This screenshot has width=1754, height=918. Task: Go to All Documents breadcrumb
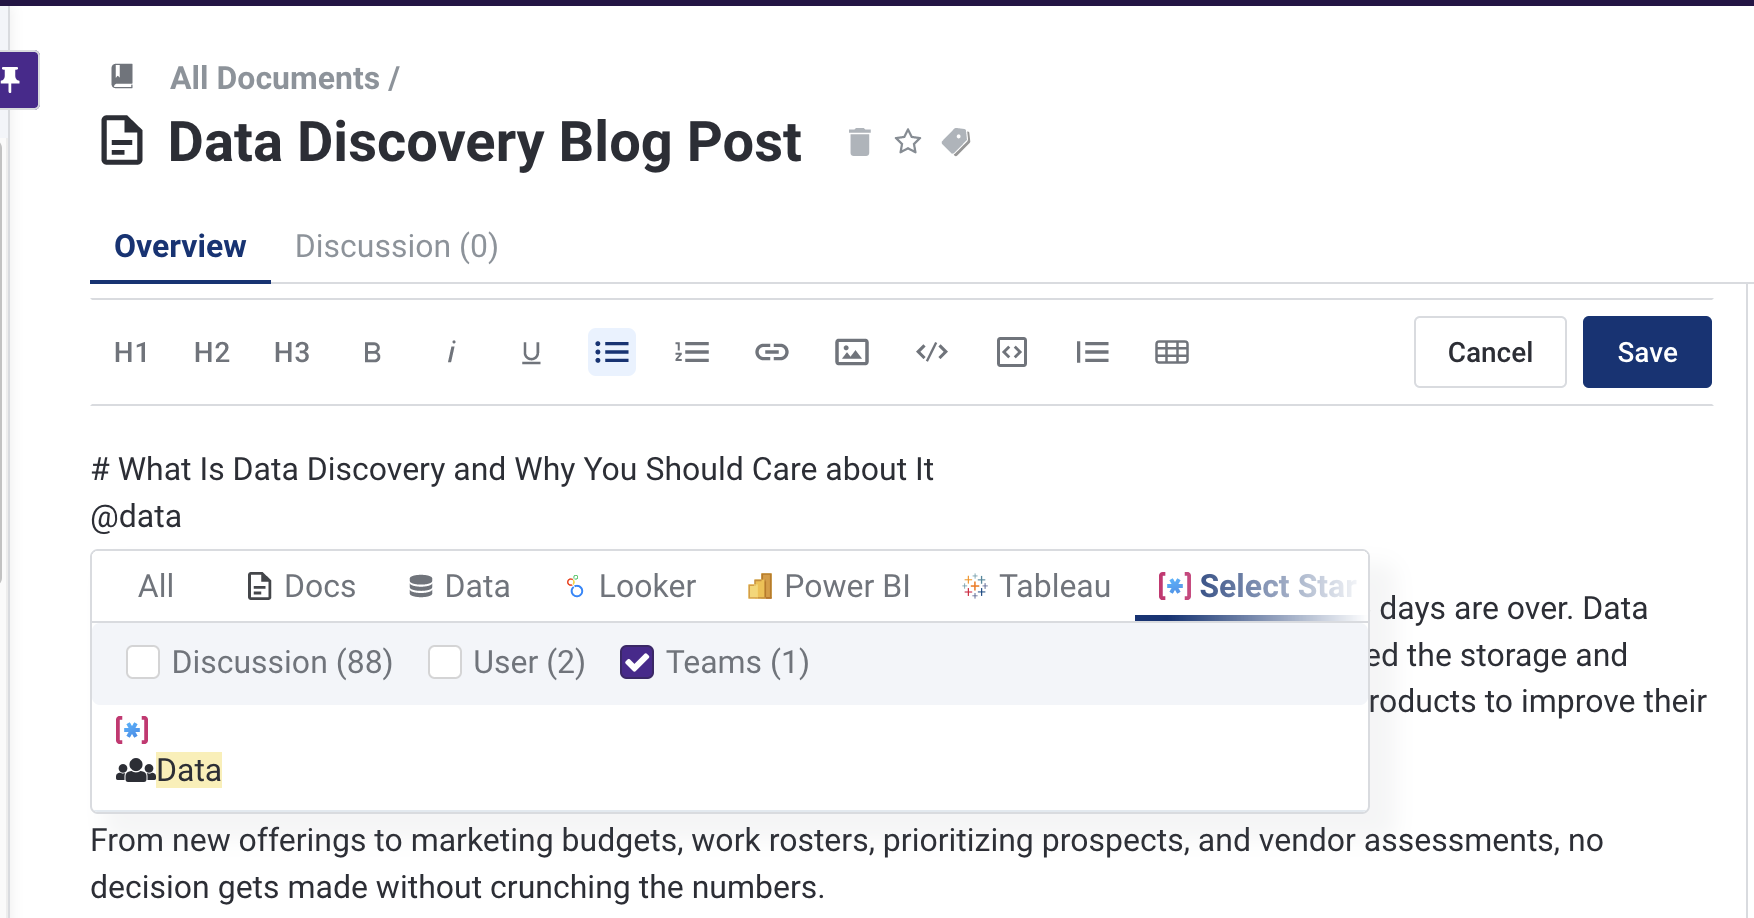point(275,78)
